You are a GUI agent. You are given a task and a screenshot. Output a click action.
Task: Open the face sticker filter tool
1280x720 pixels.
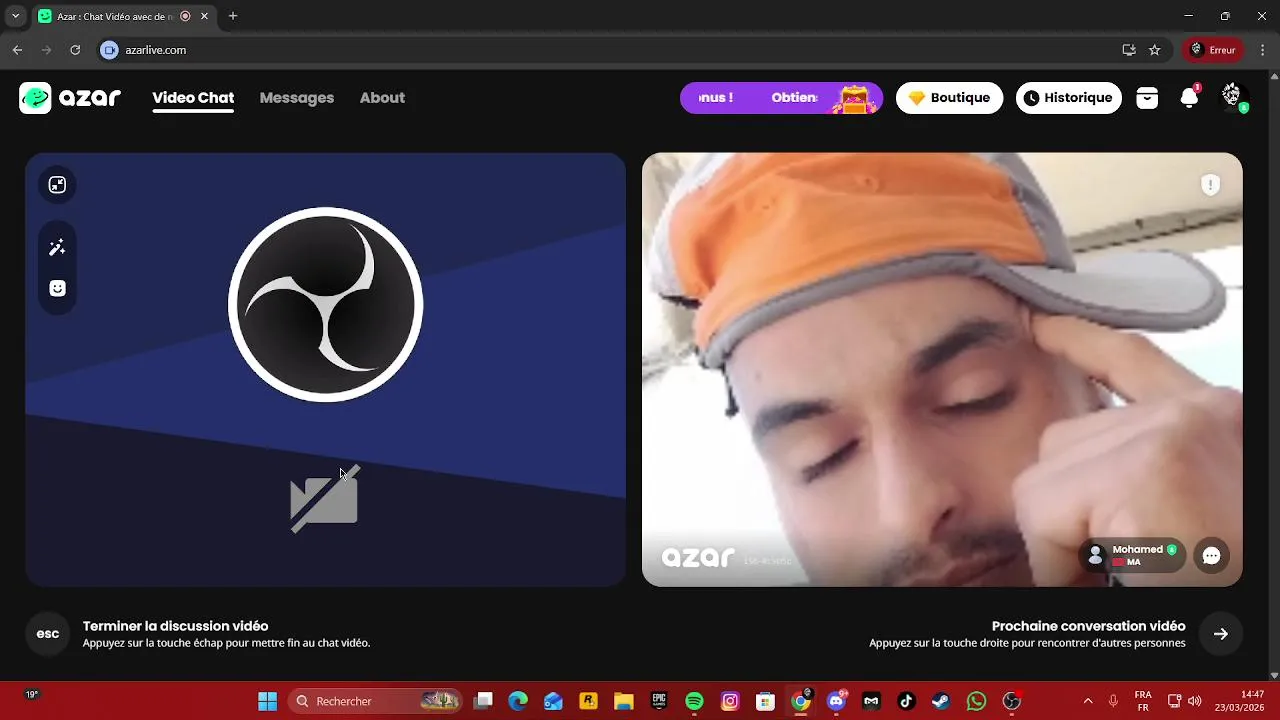(57, 289)
